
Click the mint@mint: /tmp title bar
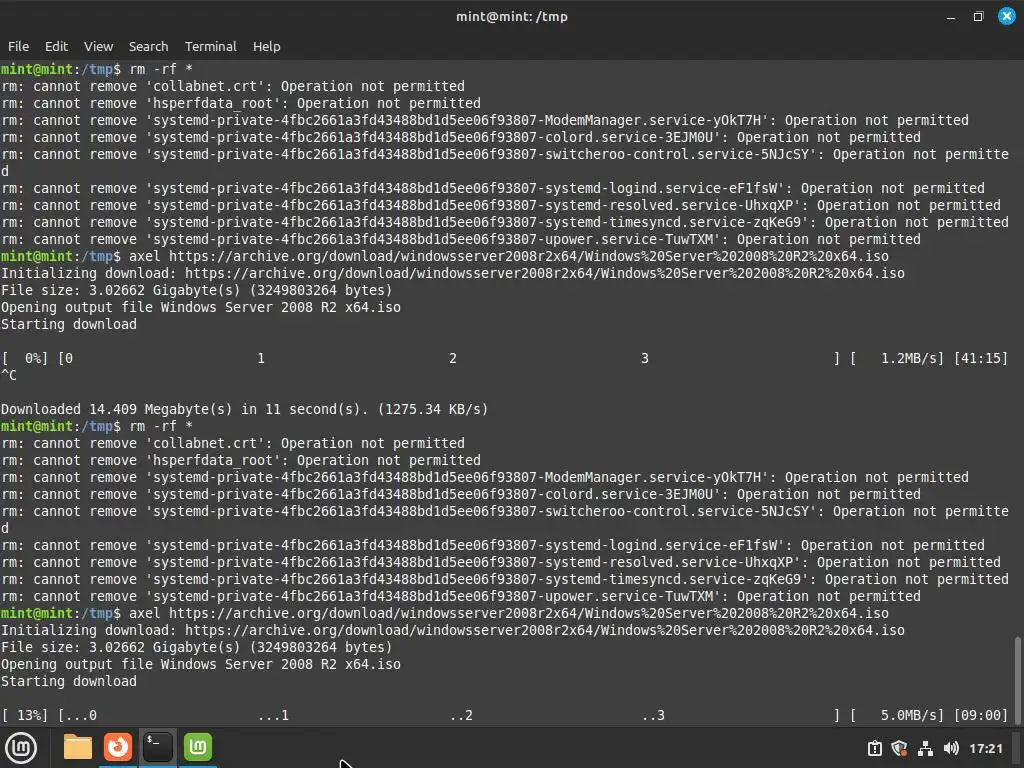click(x=511, y=16)
